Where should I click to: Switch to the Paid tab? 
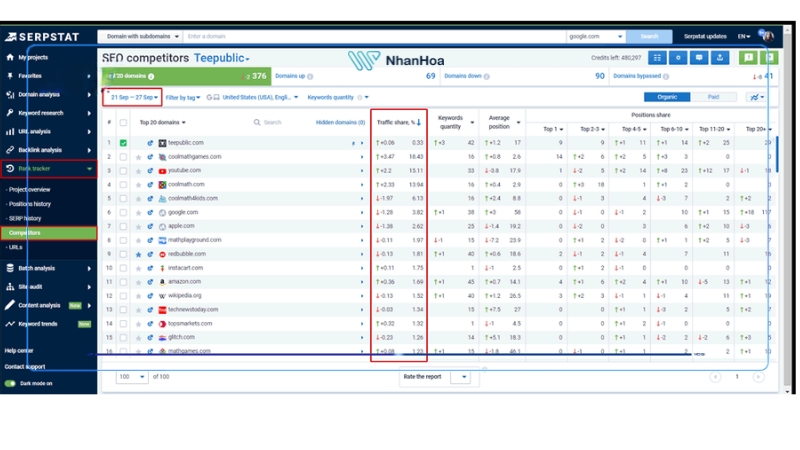pos(713,97)
